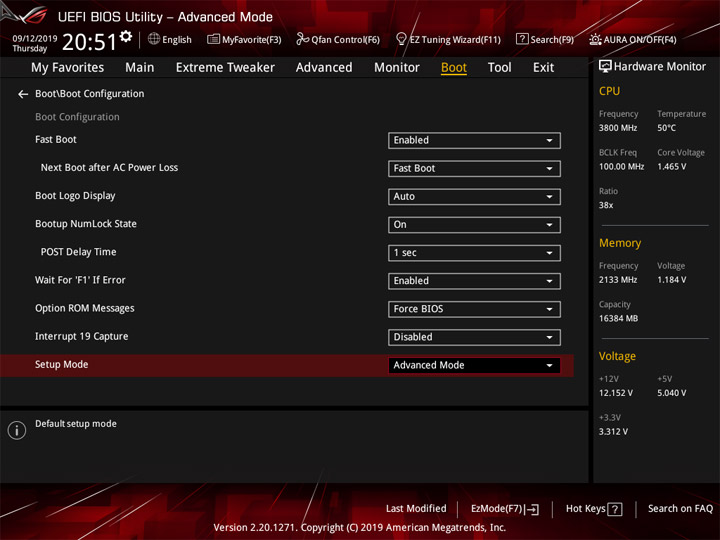This screenshot has height=540, width=720.
Task: Open the Option ROM Messages dropdown
Action: click(474, 309)
